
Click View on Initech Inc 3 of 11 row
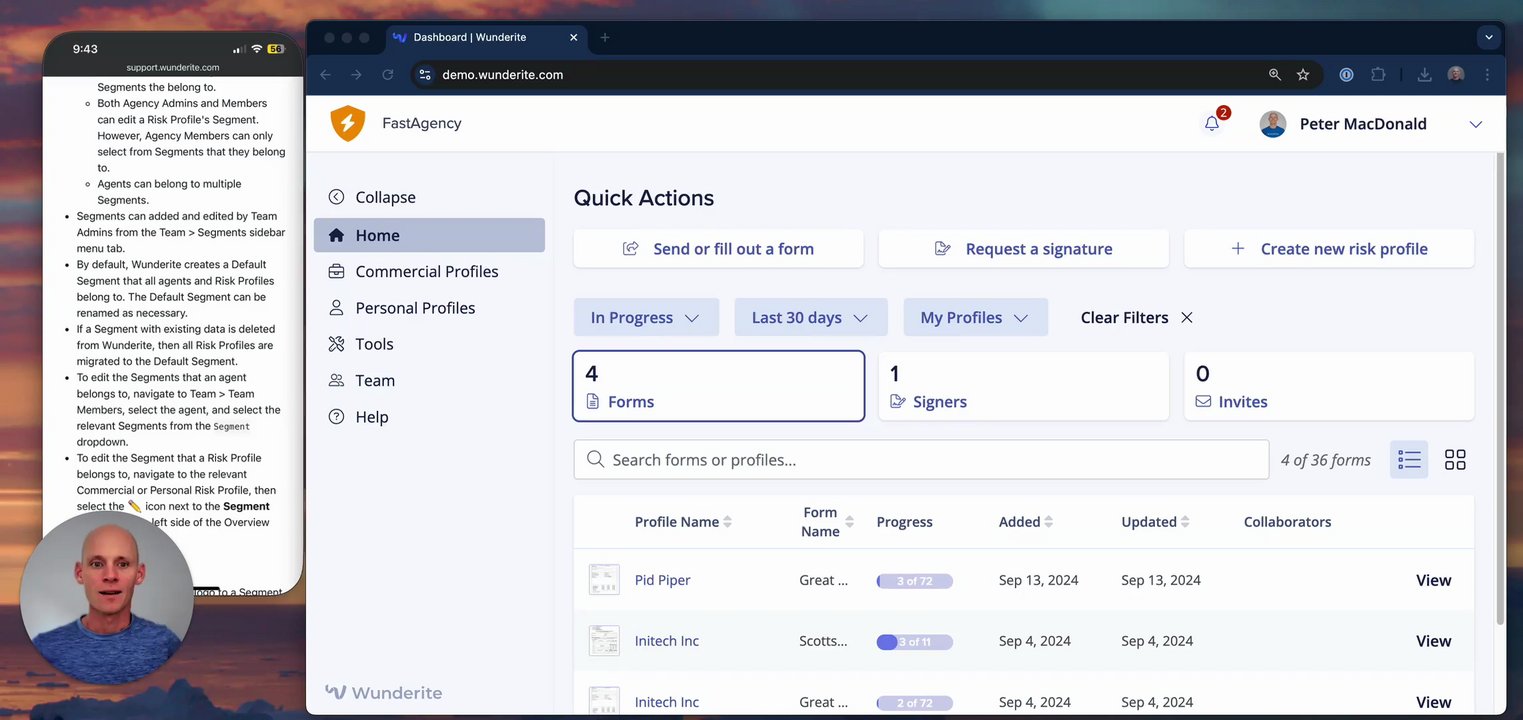tap(1433, 641)
